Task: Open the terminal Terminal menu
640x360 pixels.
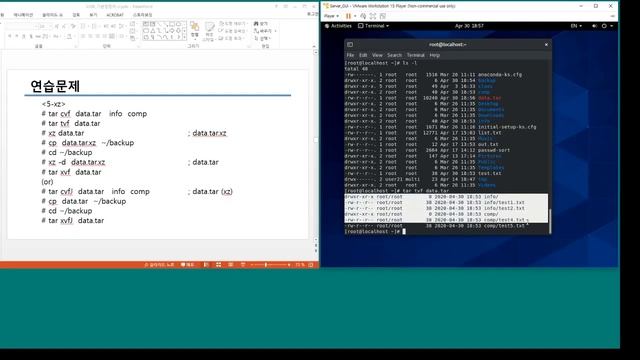Action: pos(416,55)
